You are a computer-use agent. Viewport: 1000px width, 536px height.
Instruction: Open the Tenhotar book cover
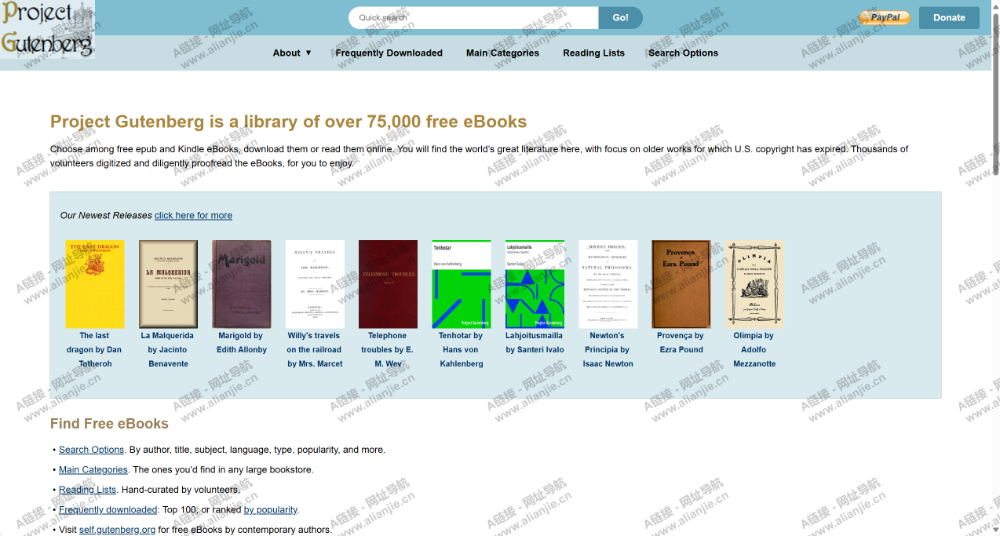[462, 284]
